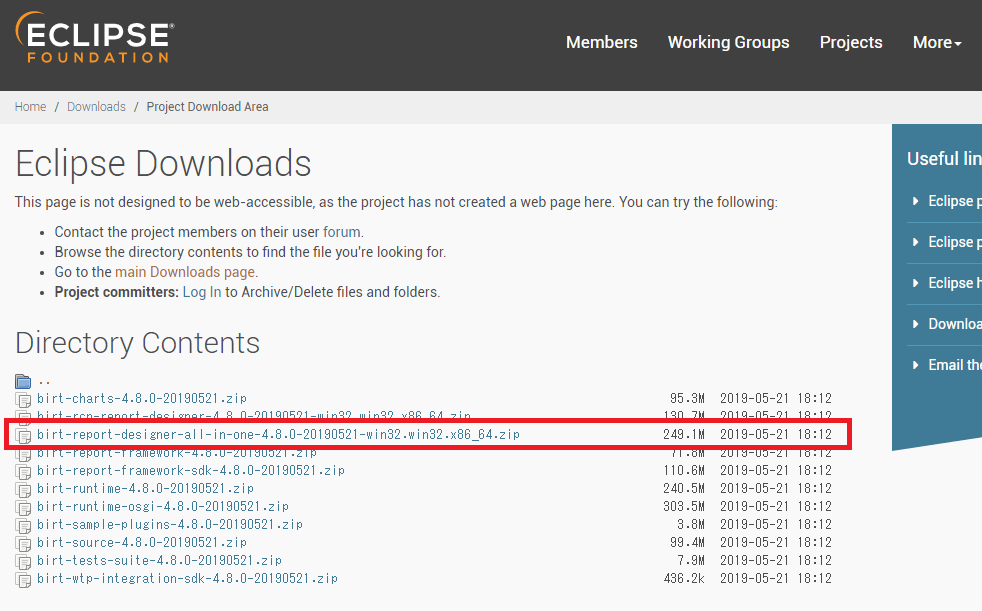Open the main Downloads page link
This screenshot has height=611, width=982.
(185, 272)
